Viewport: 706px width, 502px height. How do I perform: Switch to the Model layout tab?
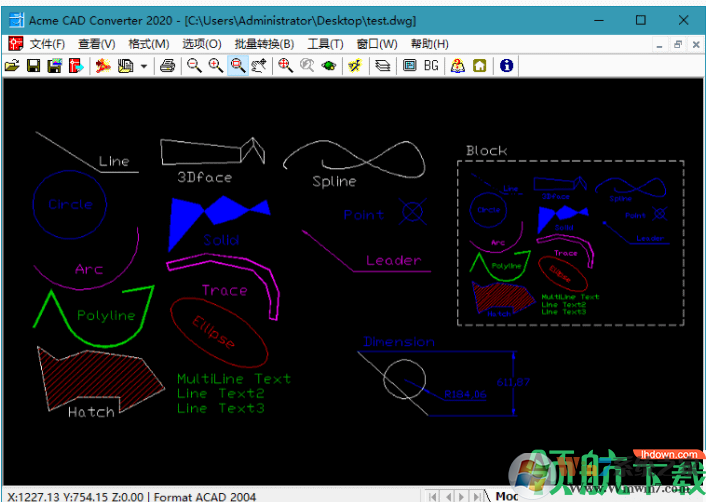coord(506,496)
